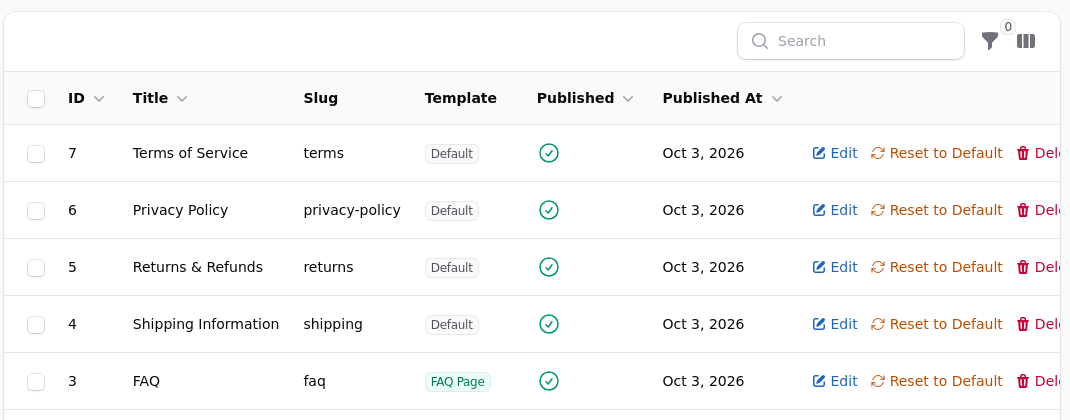
Task: Toggle table columns visibility icon
Action: pos(1026,41)
